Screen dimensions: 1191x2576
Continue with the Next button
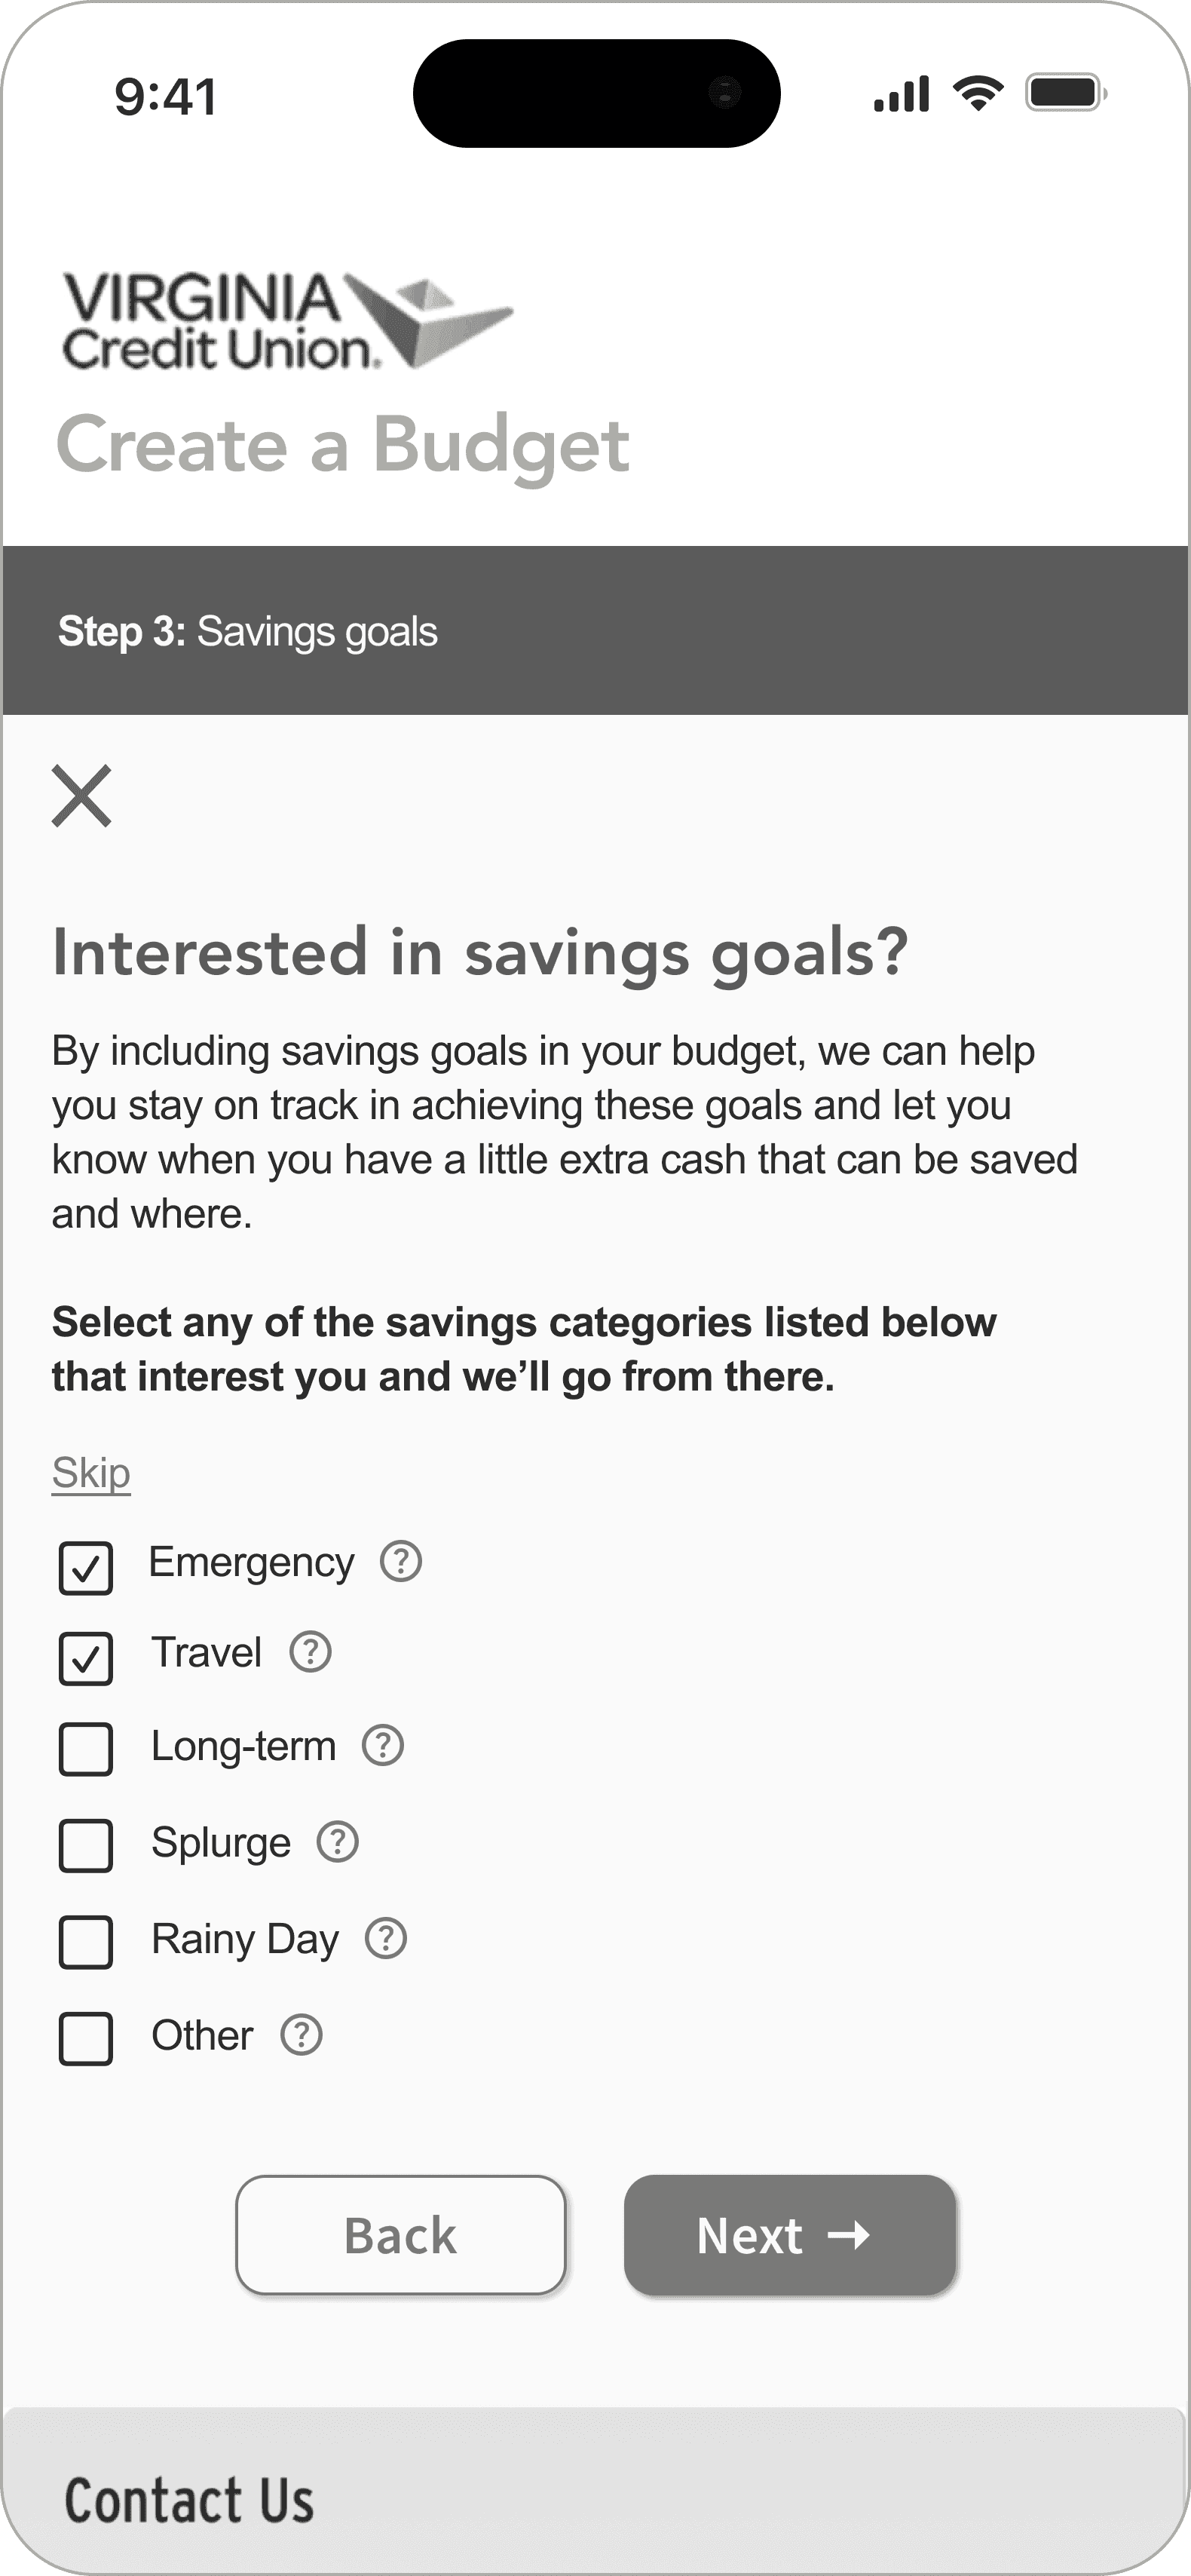(x=790, y=2235)
